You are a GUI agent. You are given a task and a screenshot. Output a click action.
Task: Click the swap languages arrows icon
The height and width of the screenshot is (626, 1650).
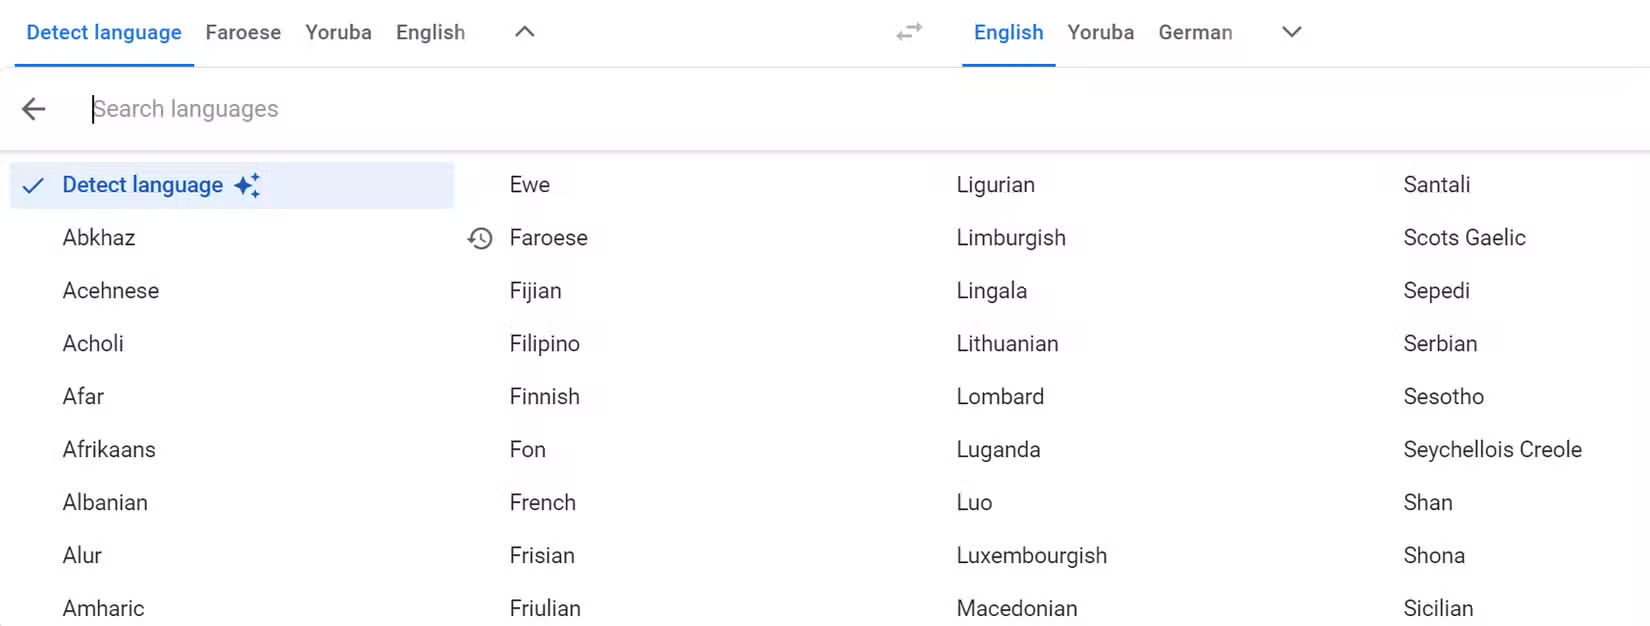pos(908,33)
